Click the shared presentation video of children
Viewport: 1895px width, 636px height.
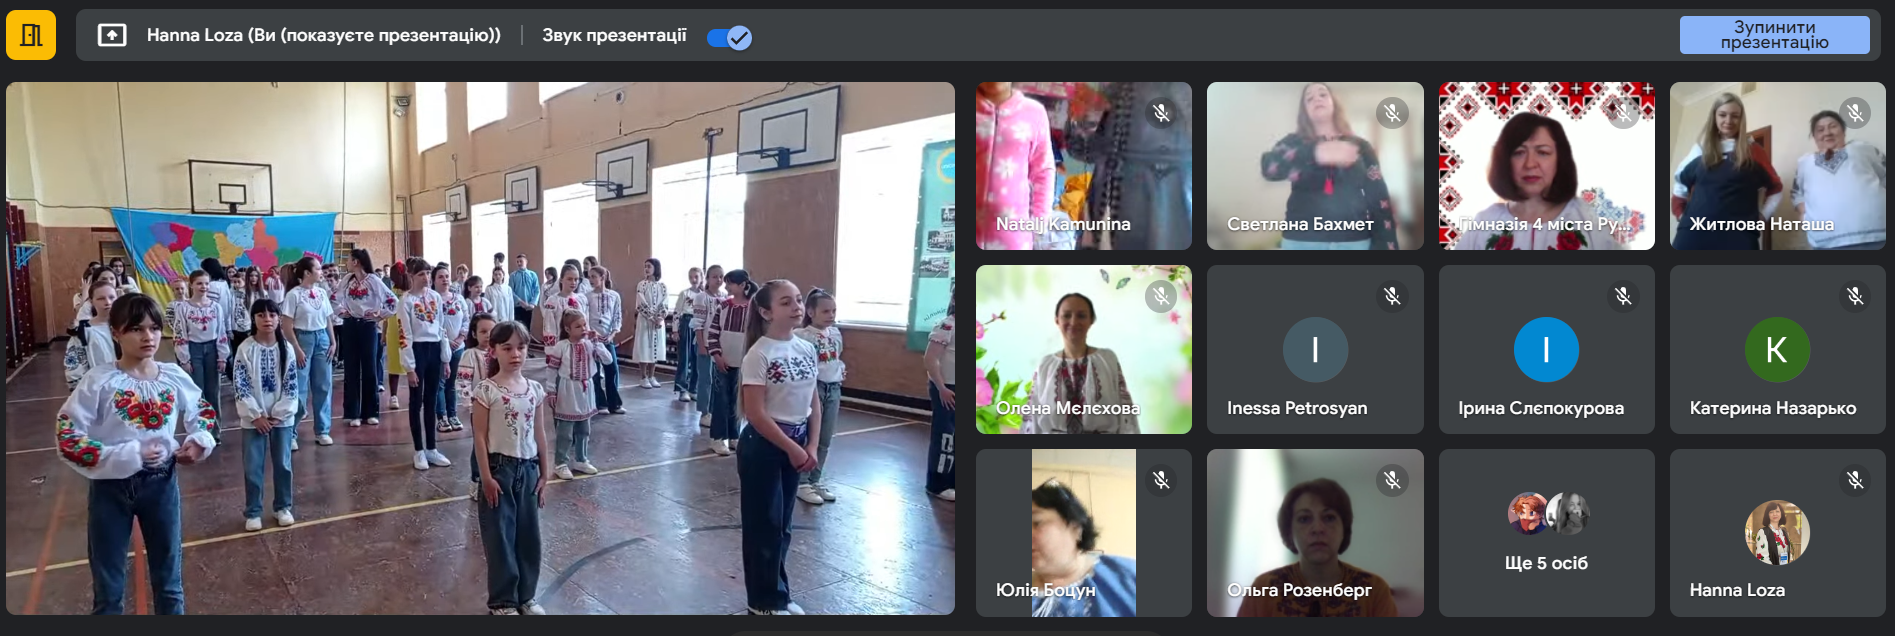coord(480,348)
